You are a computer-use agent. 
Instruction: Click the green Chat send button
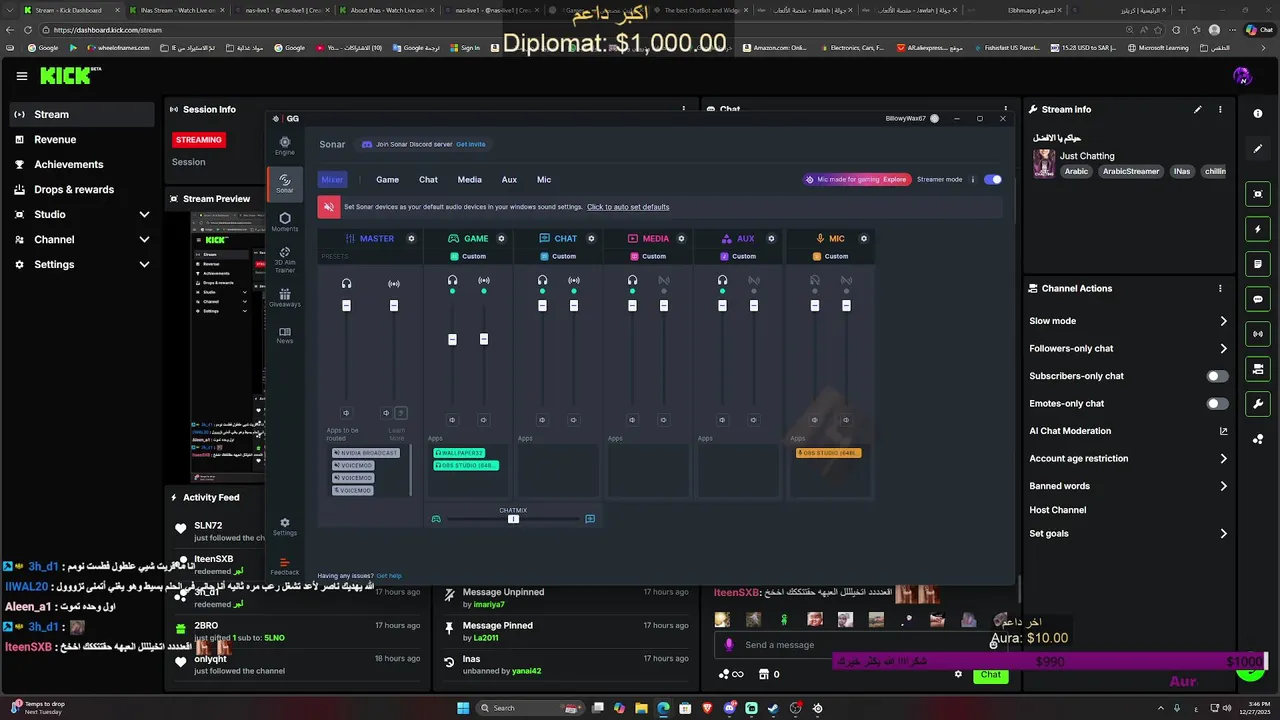click(x=990, y=674)
